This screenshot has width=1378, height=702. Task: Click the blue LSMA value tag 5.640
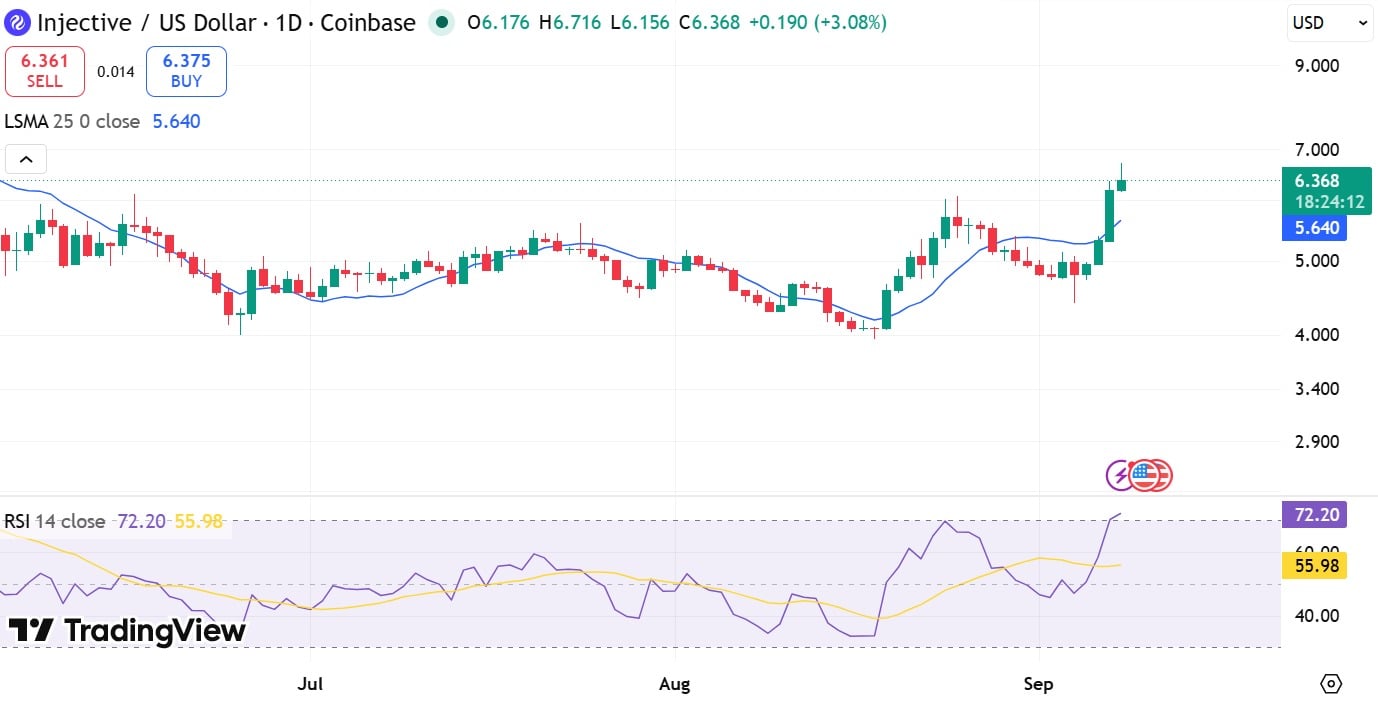click(x=1315, y=228)
